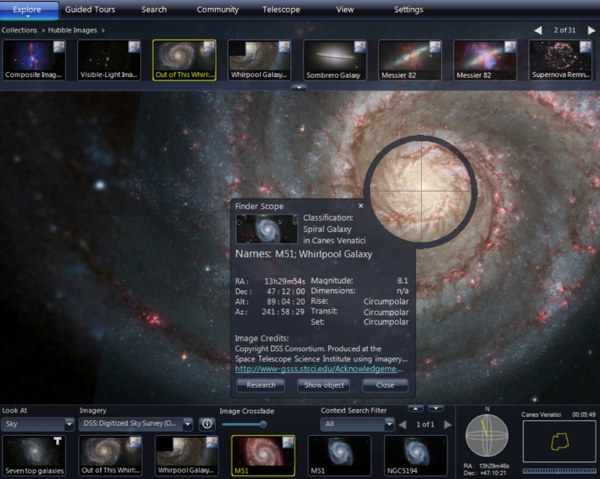Viewport: 600px width, 479px height.
Task: Click the Canes Venatici constellation overview
Action: tap(557, 441)
